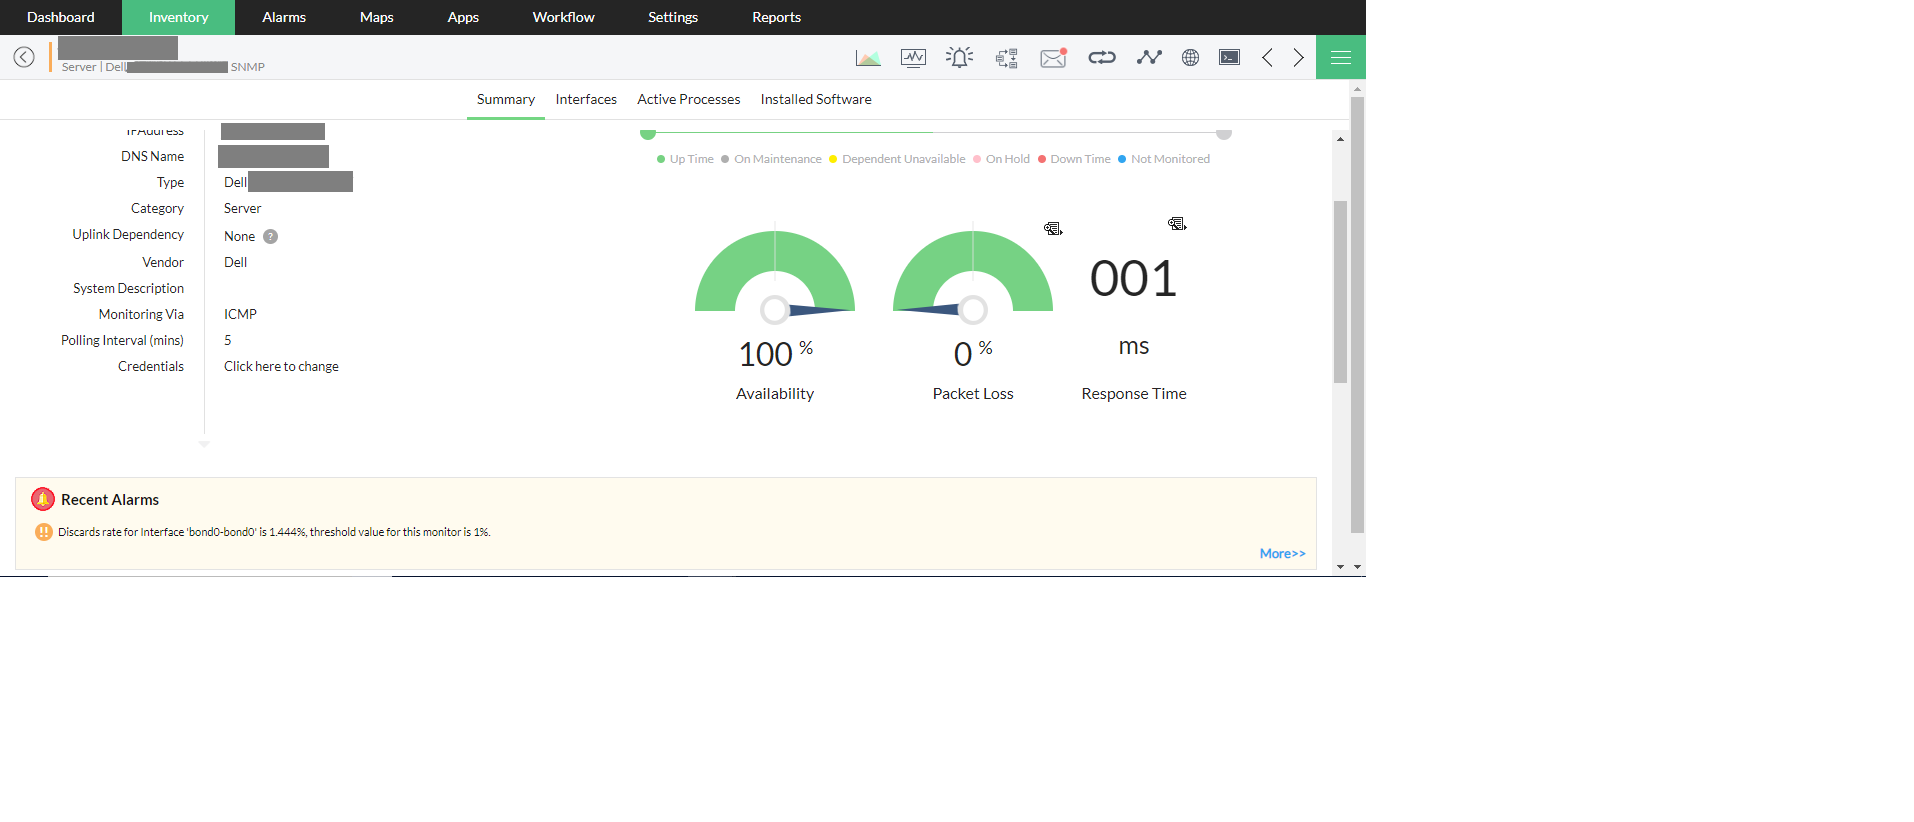Image resolution: width=1914 pixels, height=822 pixels.
Task: Click the line chart nodes icon
Action: click(1149, 58)
